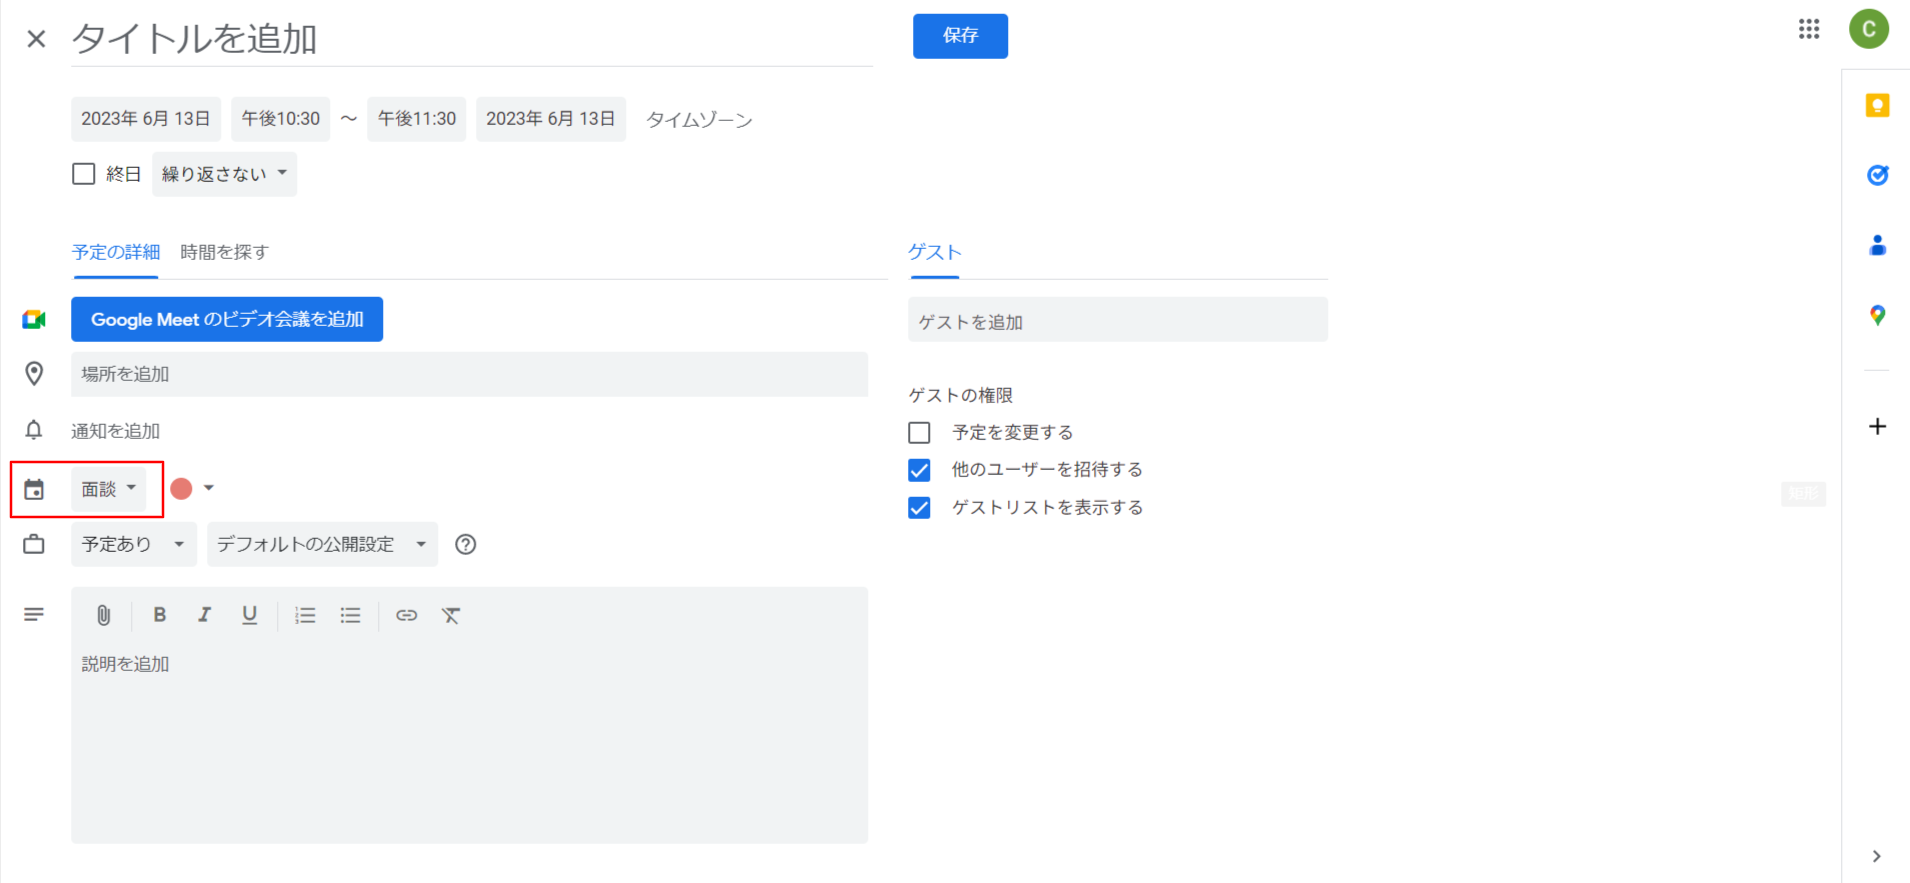Open Google Maps side panel icon
The image size is (1910, 883).
tap(1877, 316)
